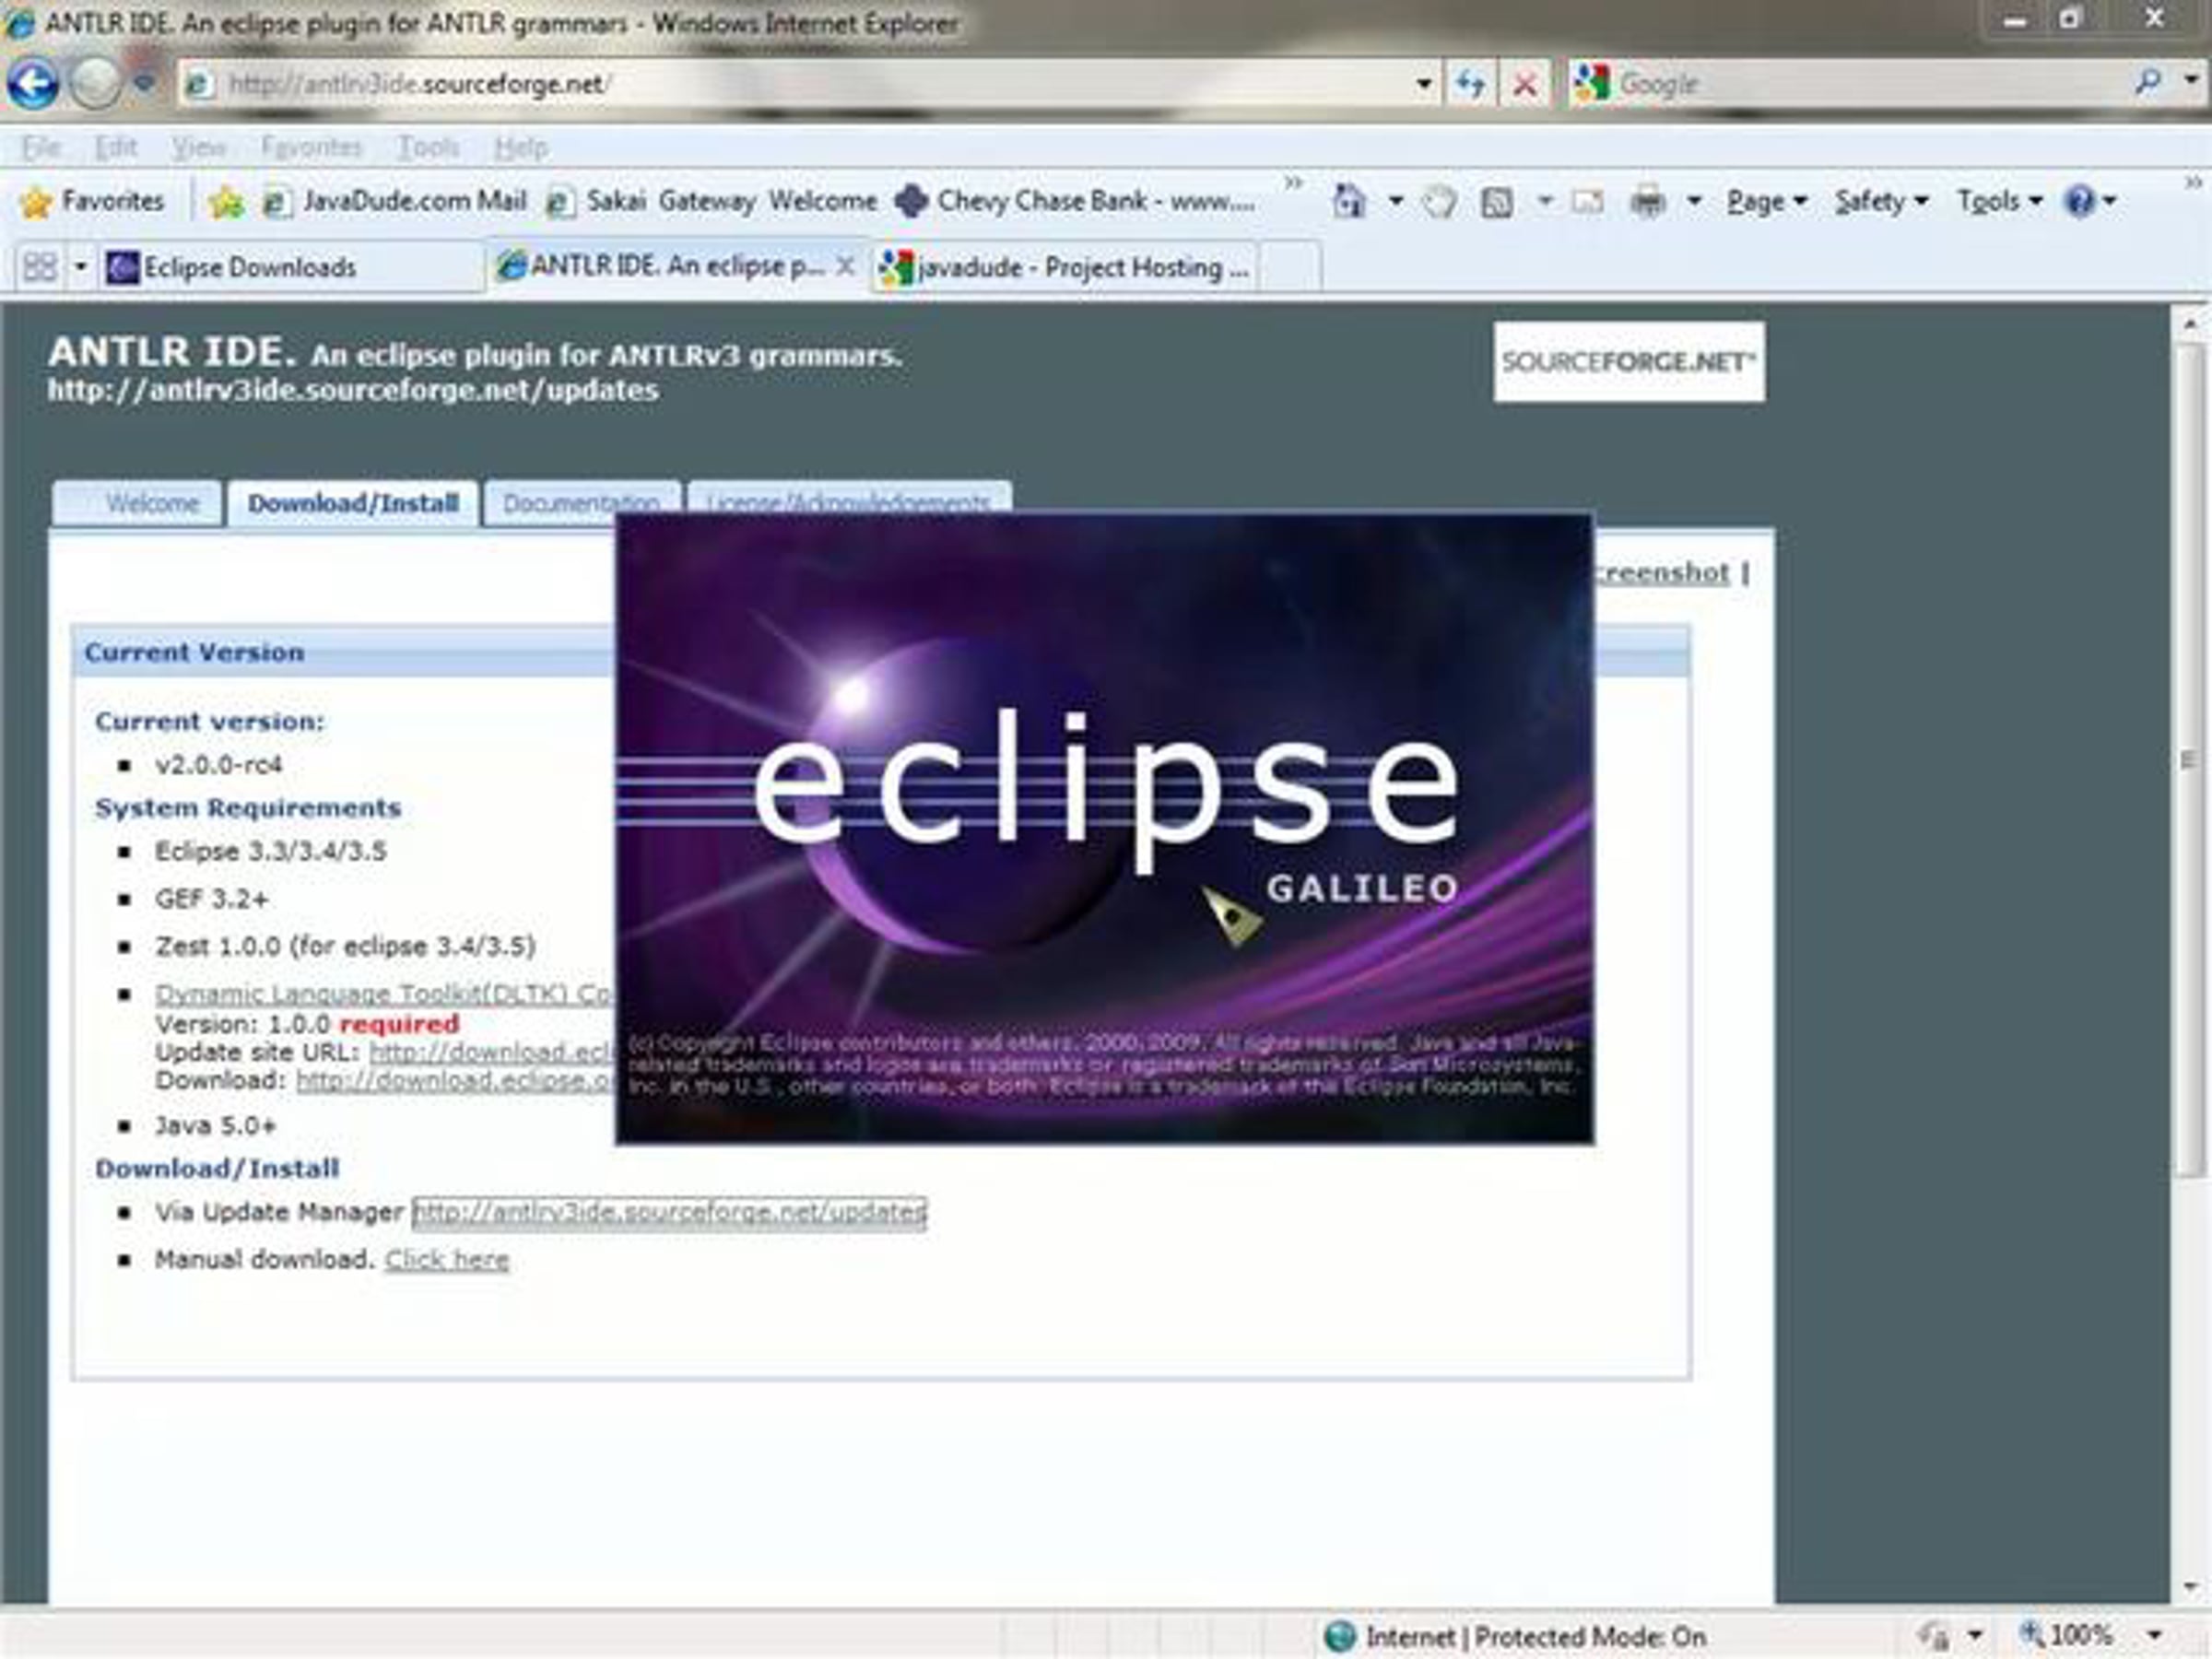The width and height of the screenshot is (2212, 1659).
Task: Select the Welcome page tab
Action: [152, 503]
